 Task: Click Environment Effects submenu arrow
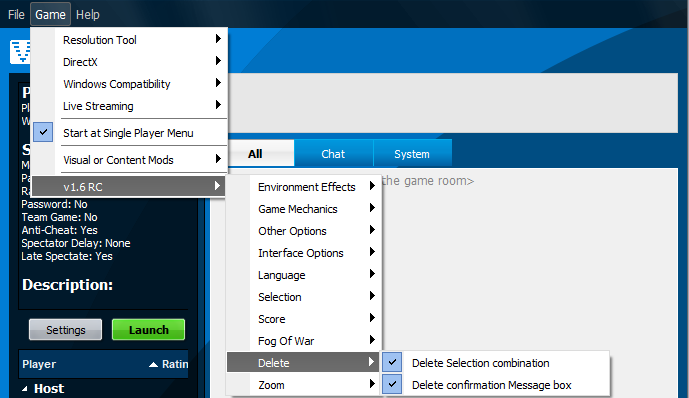point(372,186)
